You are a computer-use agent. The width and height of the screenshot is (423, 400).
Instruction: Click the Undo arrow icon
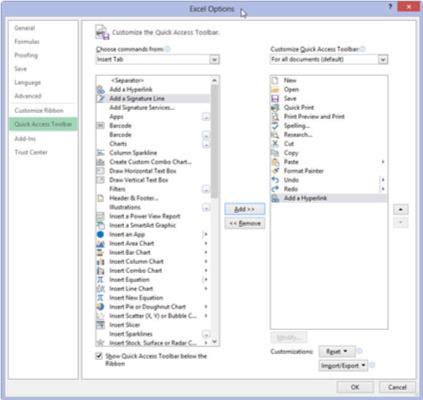click(x=275, y=180)
